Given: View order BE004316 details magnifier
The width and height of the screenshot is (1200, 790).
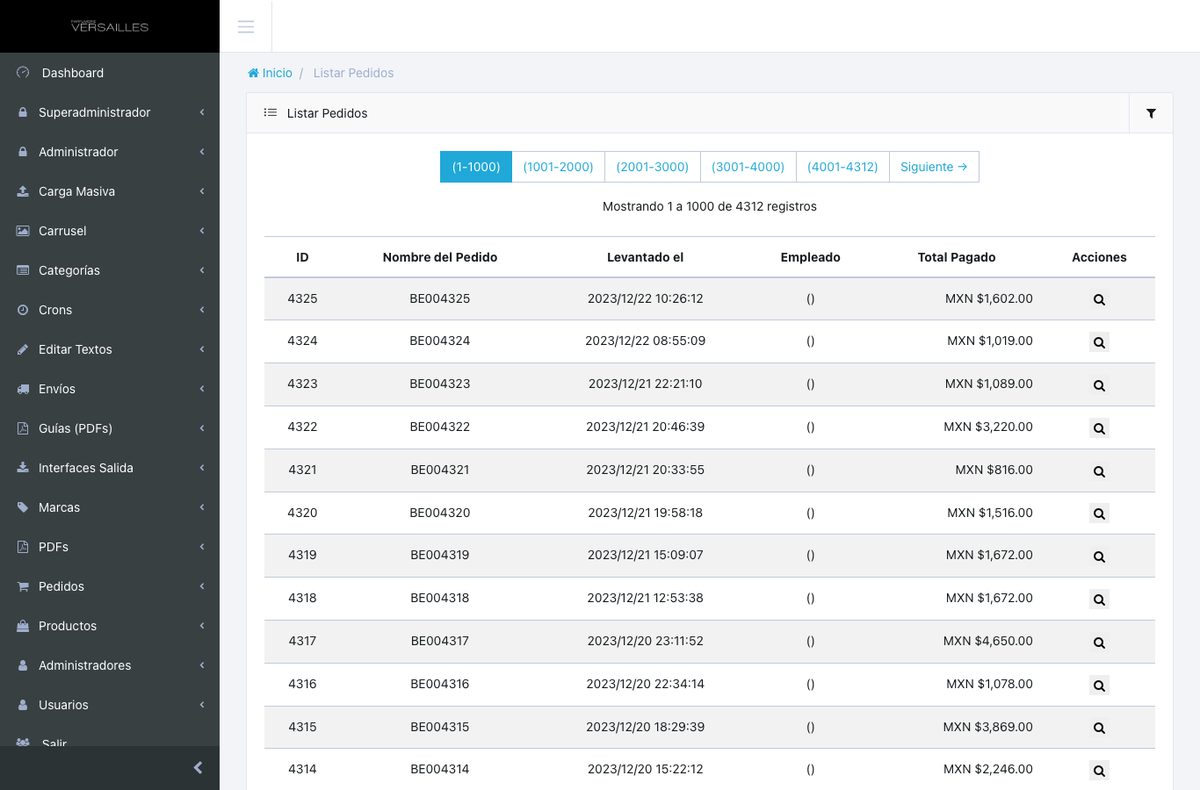Looking at the screenshot, I should coord(1099,686).
